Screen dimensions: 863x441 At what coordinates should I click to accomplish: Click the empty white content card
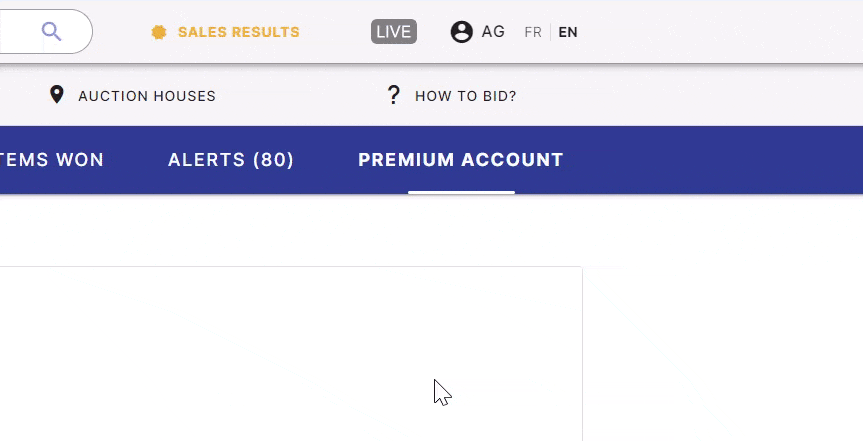point(291,353)
